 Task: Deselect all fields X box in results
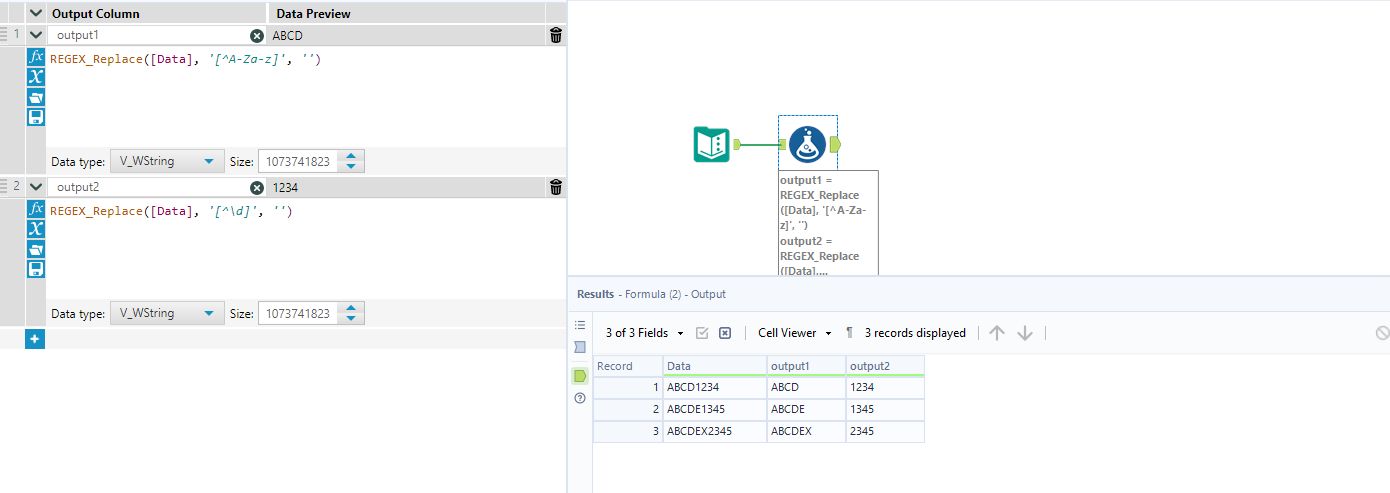725,333
